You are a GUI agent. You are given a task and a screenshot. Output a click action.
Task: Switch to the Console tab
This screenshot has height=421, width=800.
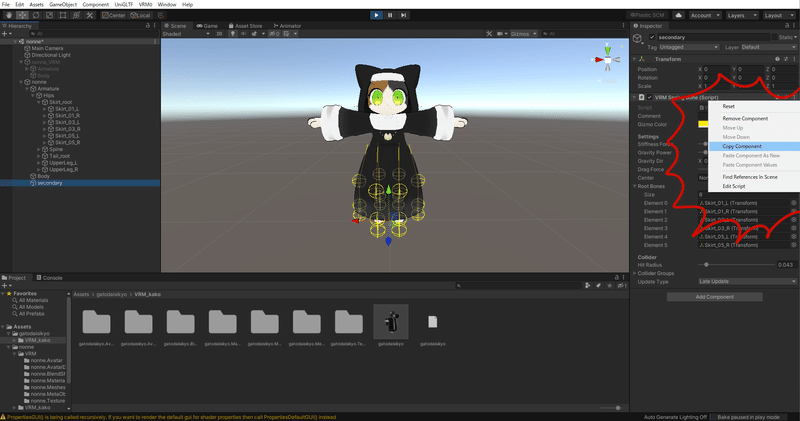pos(49,278)
